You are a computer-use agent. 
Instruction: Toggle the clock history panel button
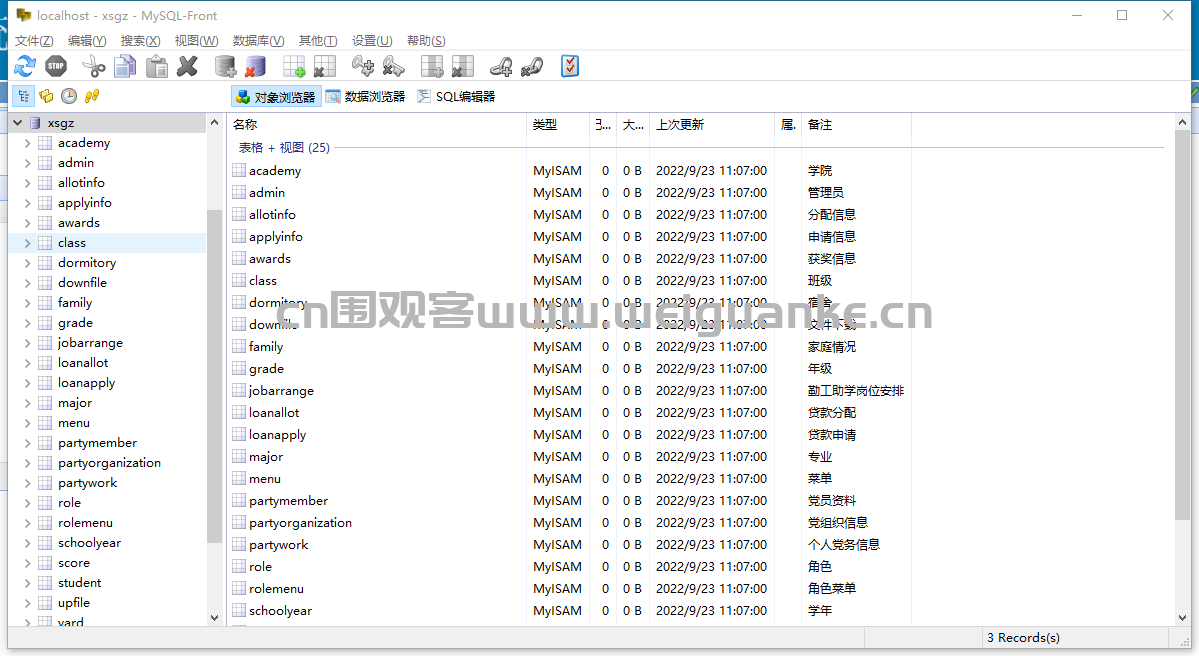coord(69,96)
